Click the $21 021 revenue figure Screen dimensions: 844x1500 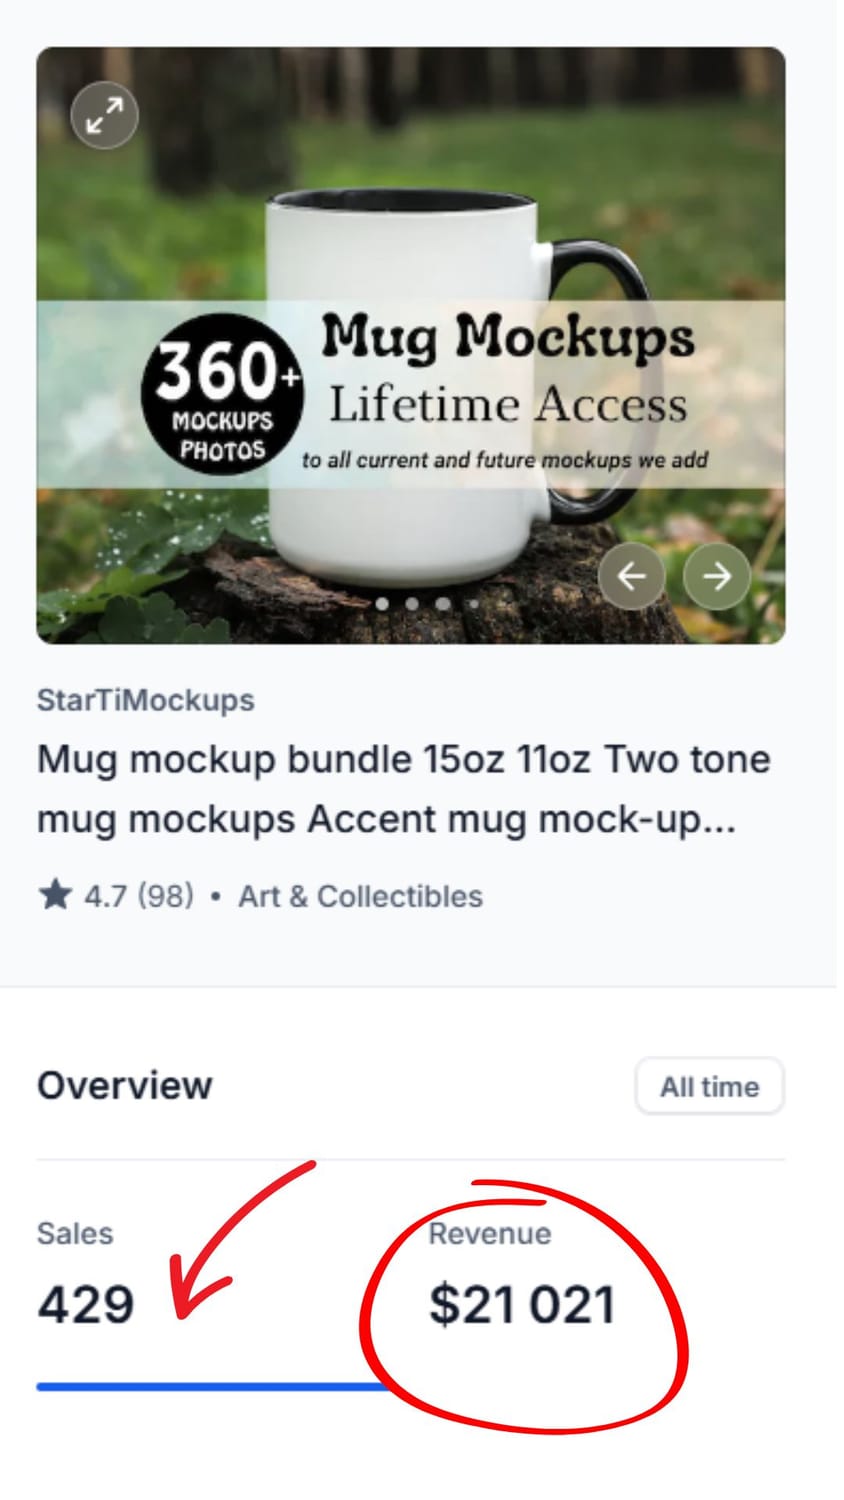click(522, 1305)
